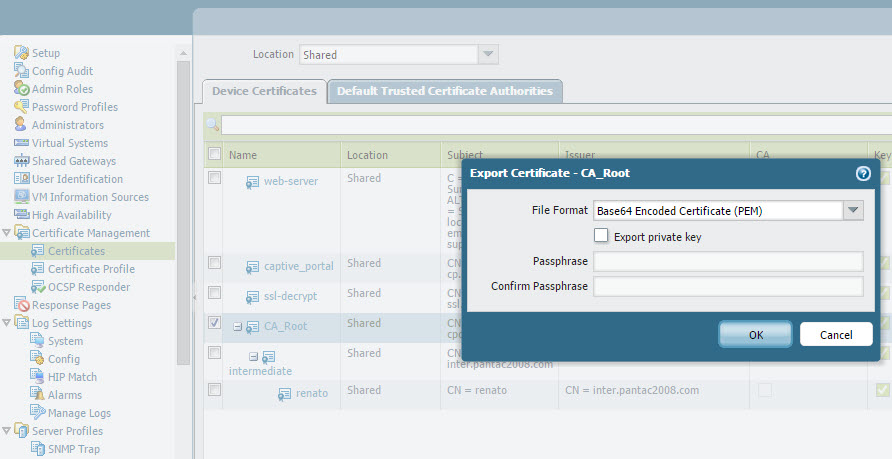Collapse the Certificate Management tree node
The image size is (892, 459).
[7, 233]
